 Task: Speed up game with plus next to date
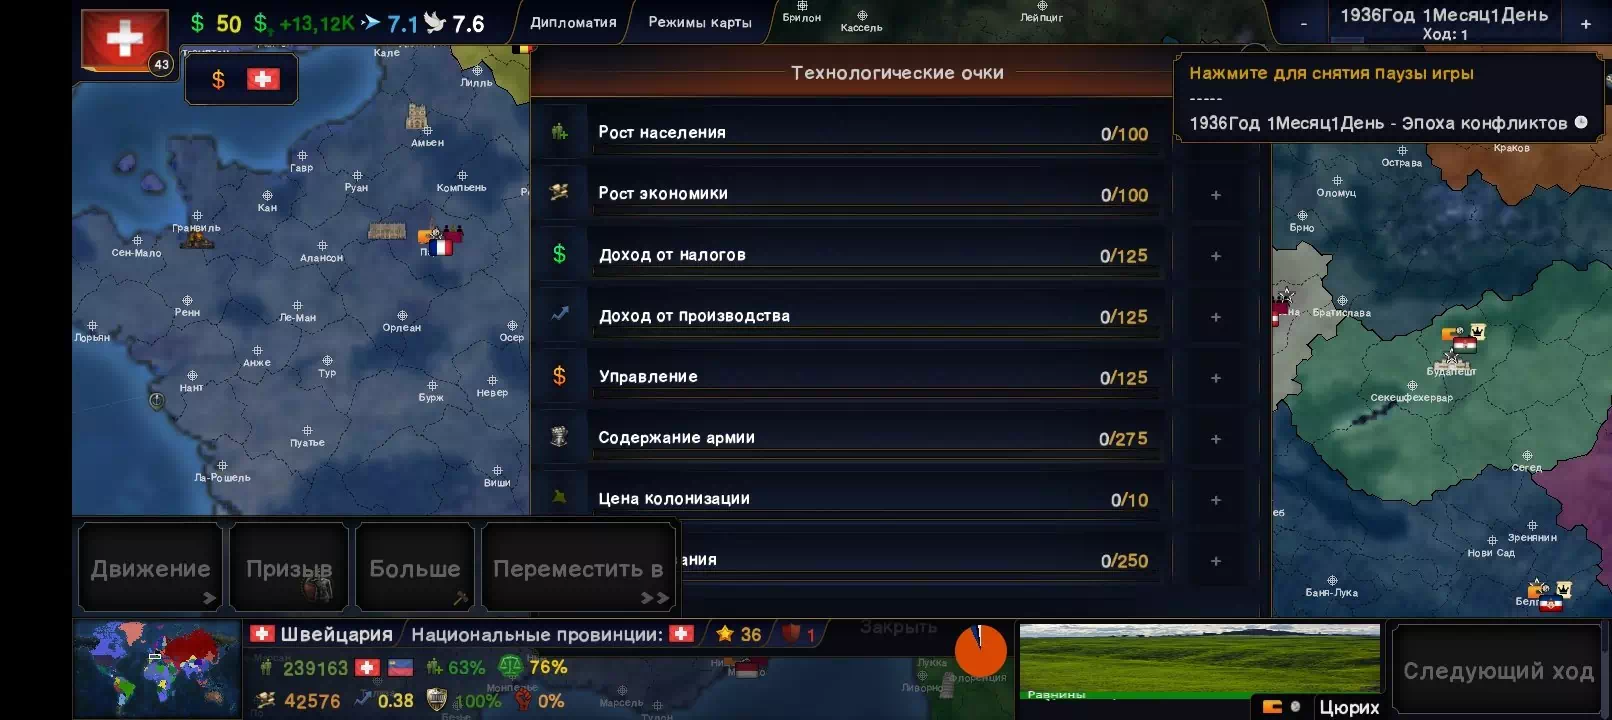pyautogui.click(x=1585, y=24)
